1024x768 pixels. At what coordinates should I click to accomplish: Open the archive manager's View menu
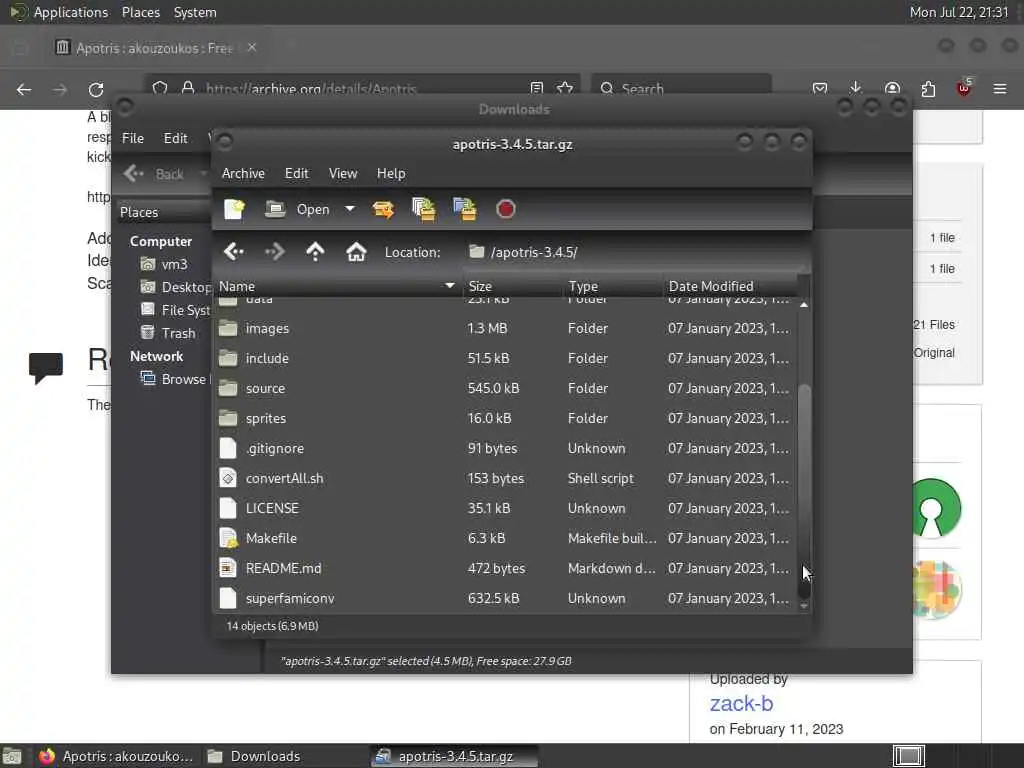343,173
